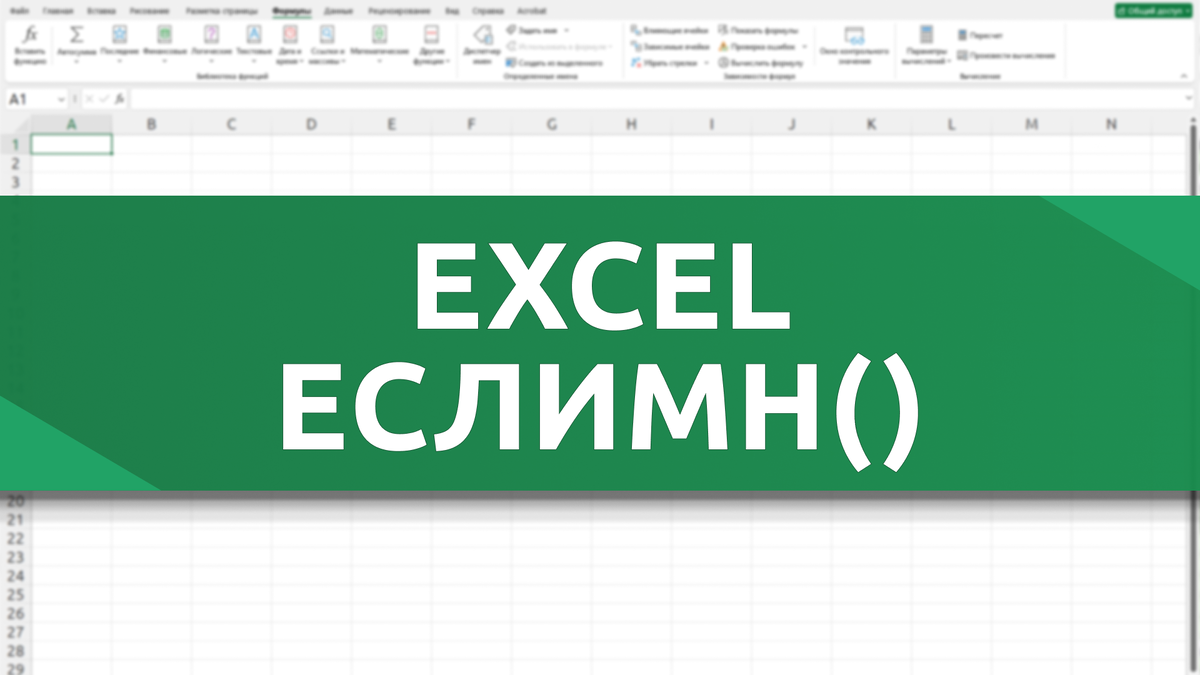Click the AutoSum sigma icon
This screenshot has height=675, width=1200.
[x=76, y=34]
